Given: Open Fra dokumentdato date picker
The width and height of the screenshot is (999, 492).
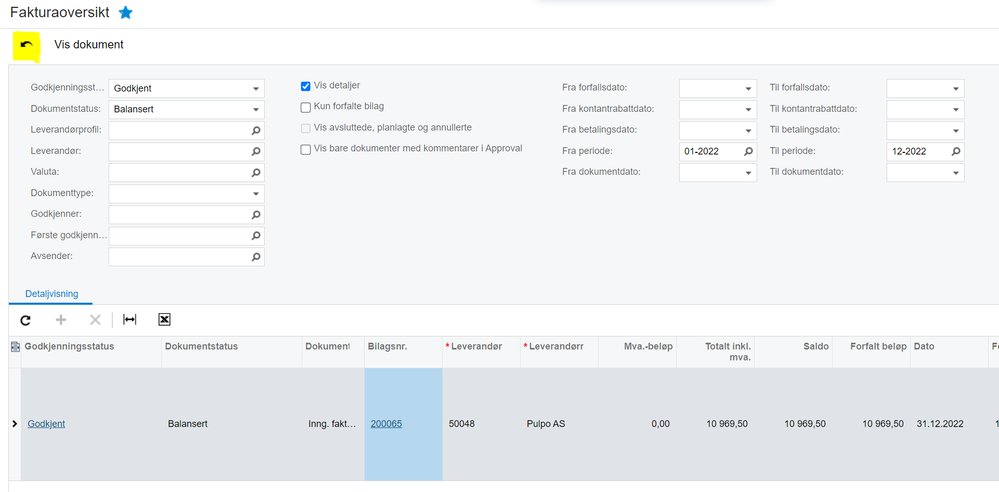Looking at the screenshot, I should pyautogui.click(x=749, y=173).
